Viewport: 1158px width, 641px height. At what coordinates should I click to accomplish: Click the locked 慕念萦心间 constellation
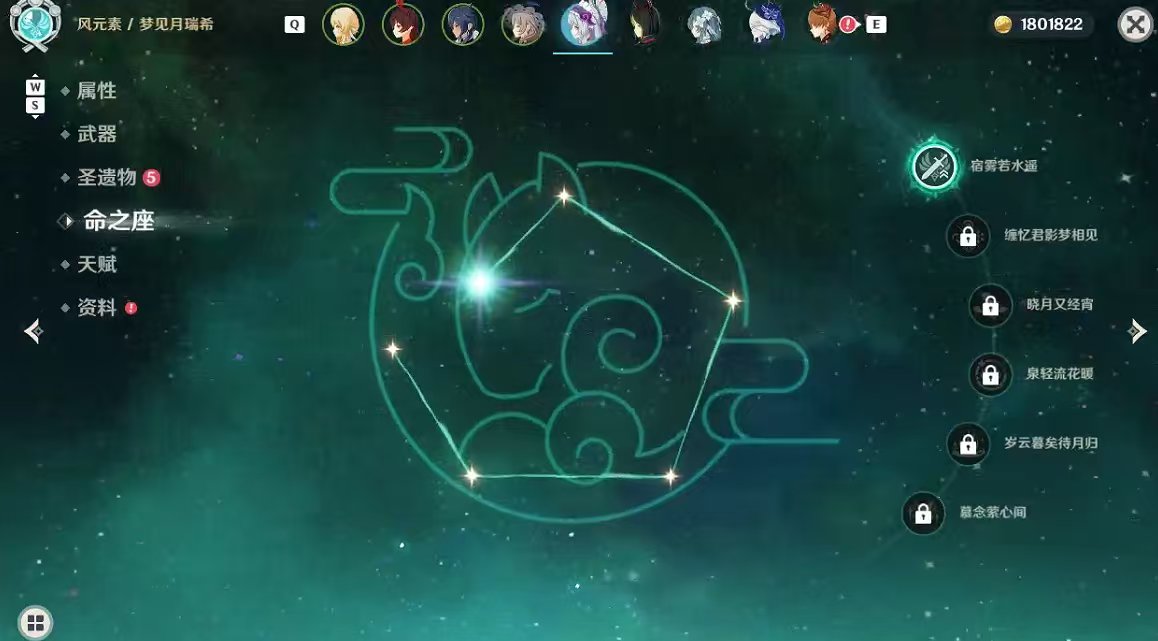click(x=923, y=513)
